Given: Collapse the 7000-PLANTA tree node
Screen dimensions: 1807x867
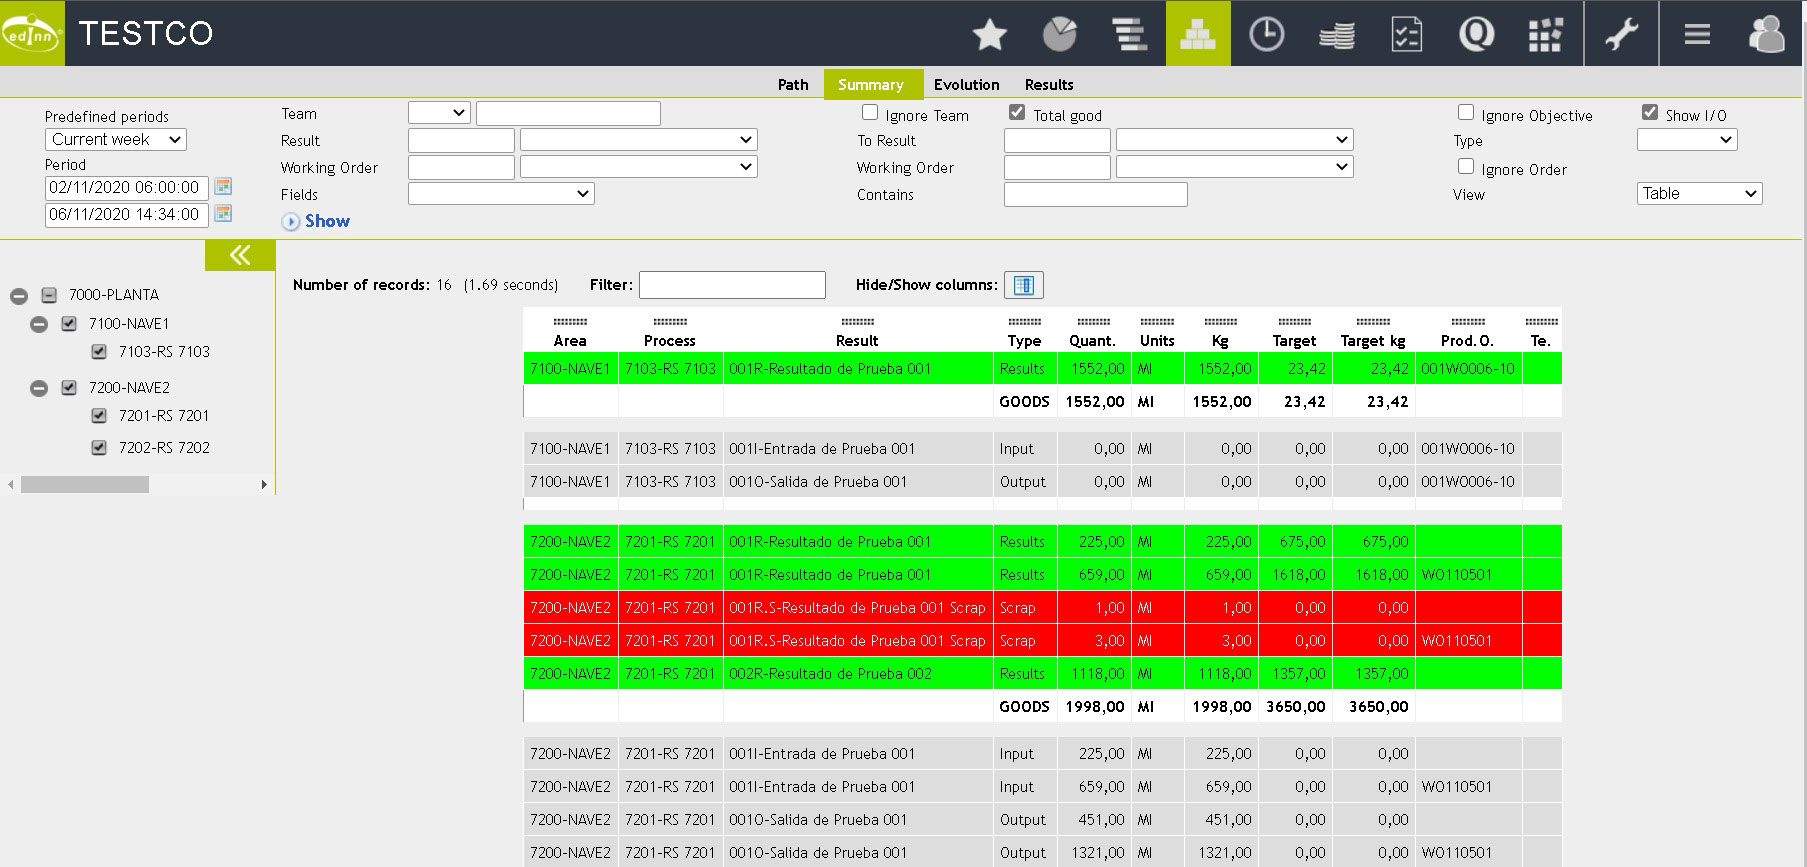Looking at the screenshot, I should tap(19, 296).
